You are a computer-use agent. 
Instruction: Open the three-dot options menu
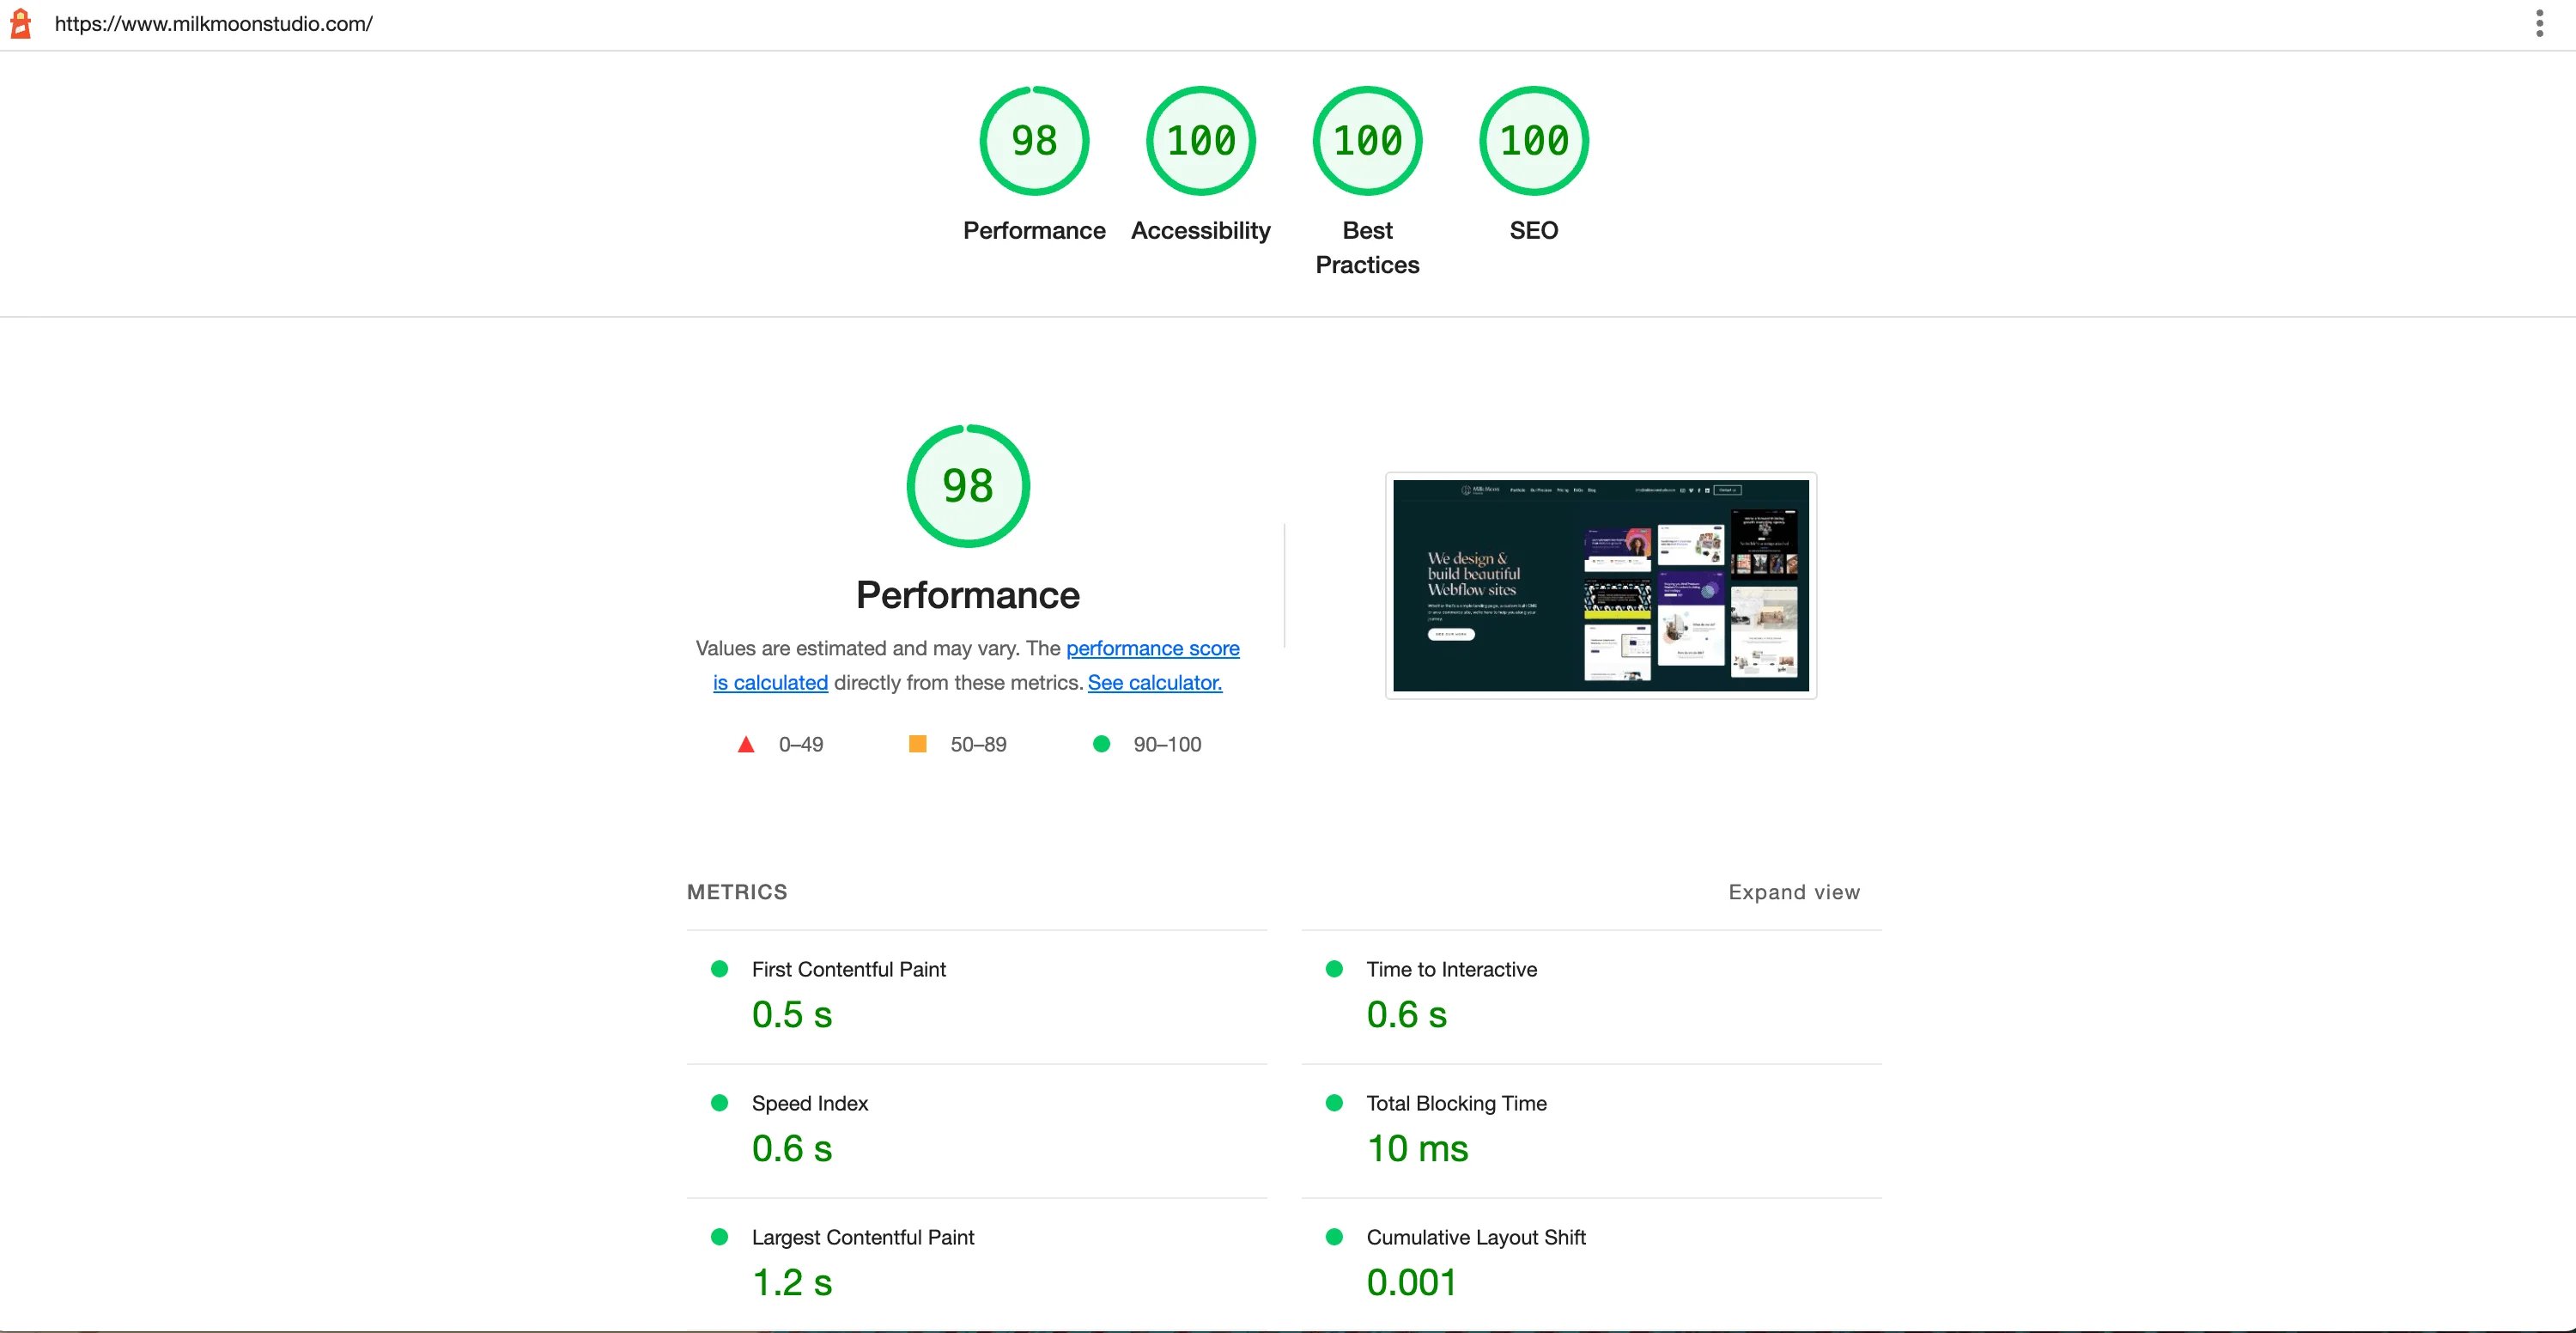[2538, 23]
